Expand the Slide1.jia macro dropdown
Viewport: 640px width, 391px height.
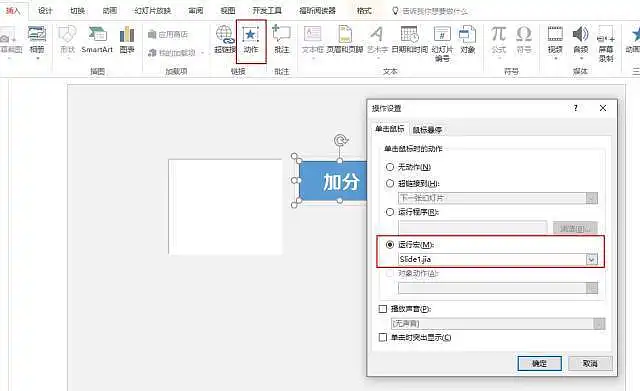pyautogui.click(x=592, y=260)
